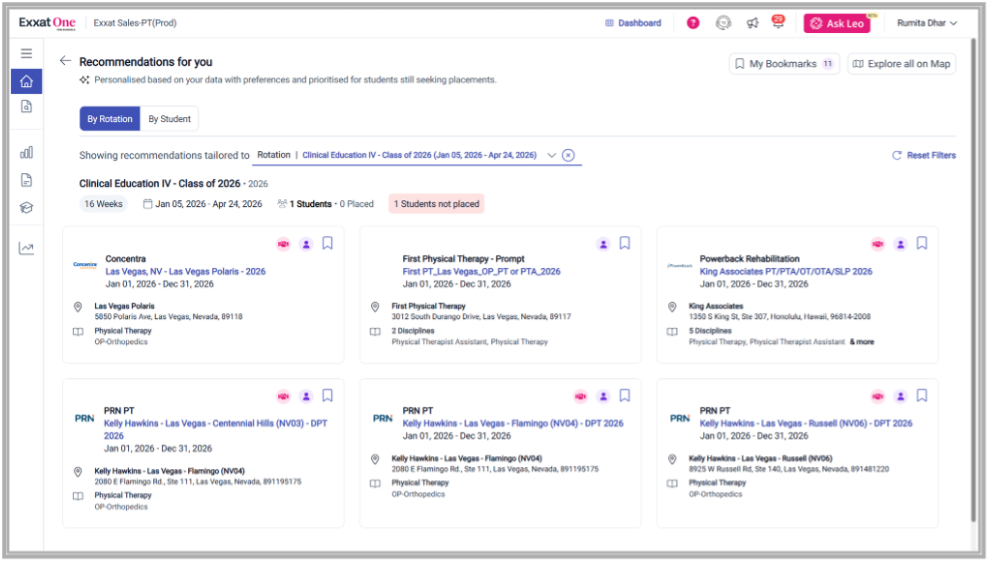Click the student icon on Concentra card
This screenshot has width=989, height=562.
[x=306, y=244]
